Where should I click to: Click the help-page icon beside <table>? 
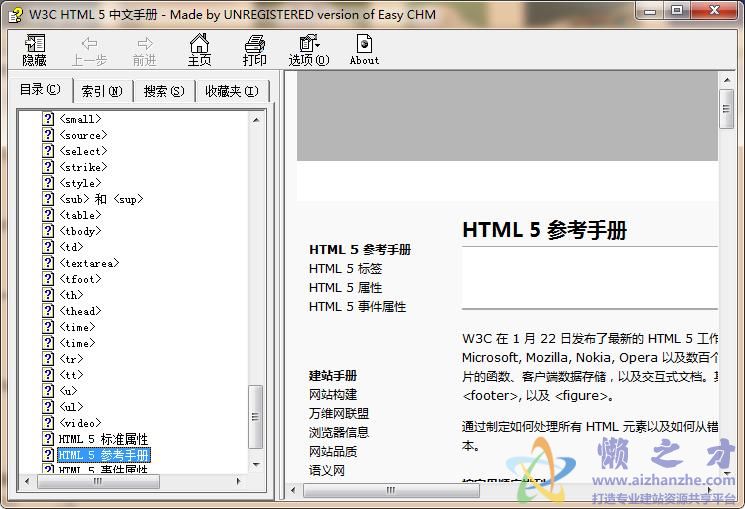pos(48,215)
